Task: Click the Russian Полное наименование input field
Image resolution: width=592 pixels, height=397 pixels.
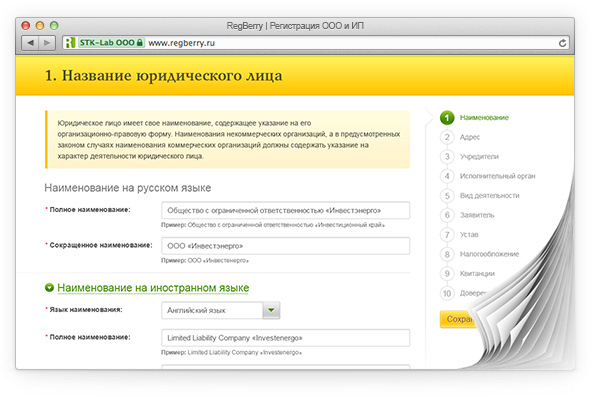Action: coord(285,210)
